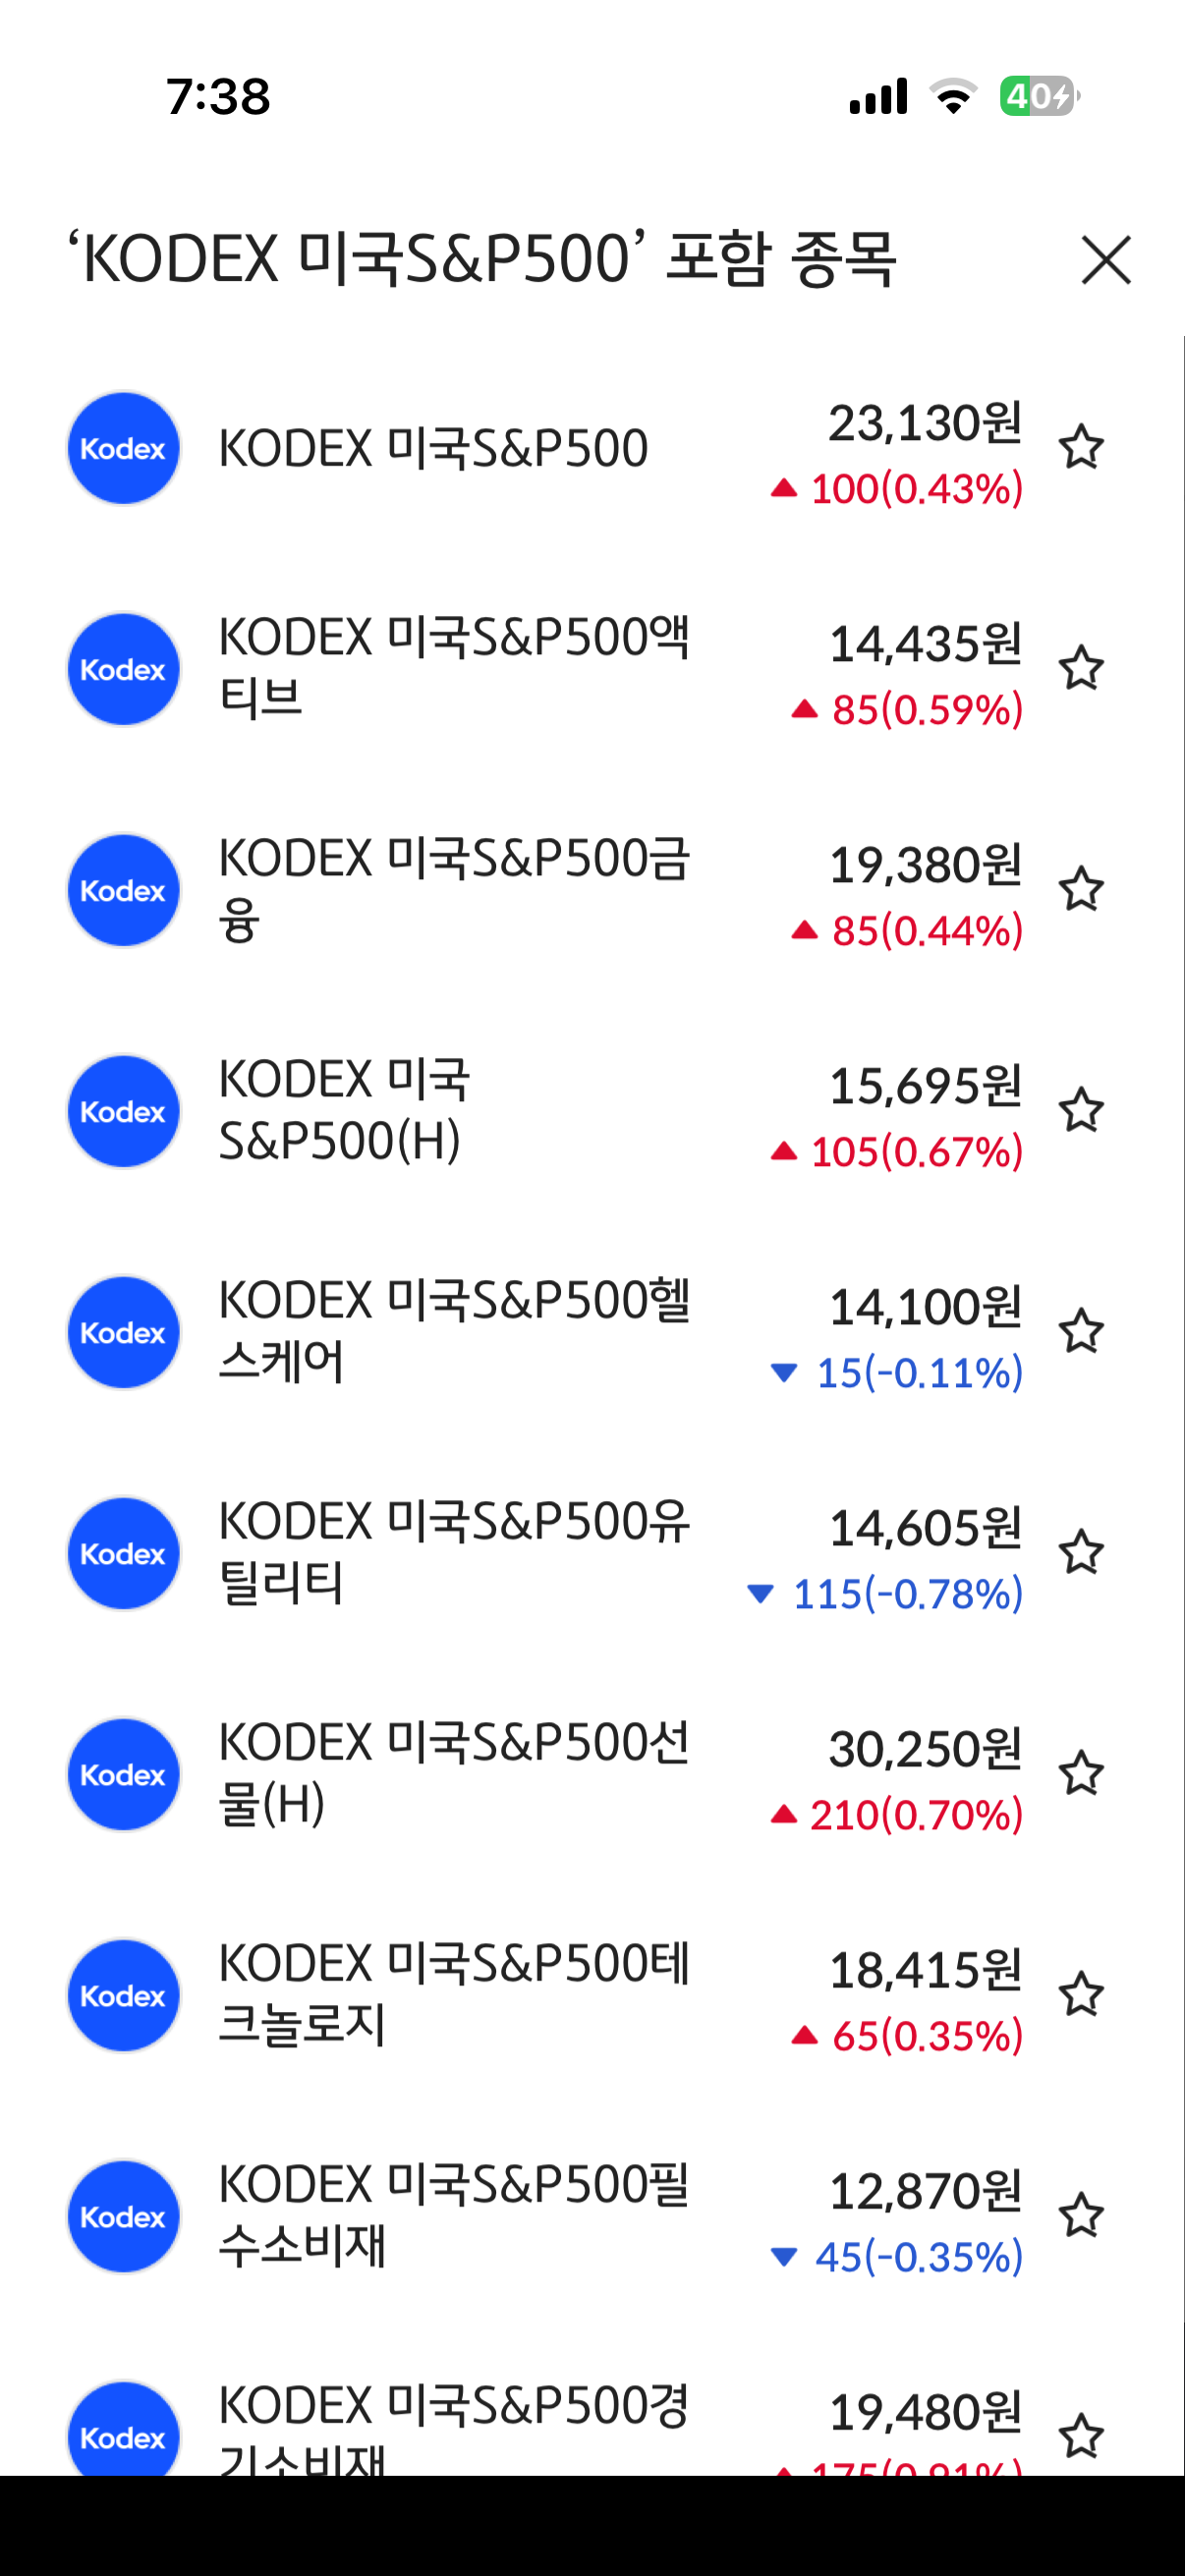Add KODEX 미국S&P500필수소비재 to watchlist star
Viewport: 1185px width, 2576px height.
click(x=1080, y=2215)
